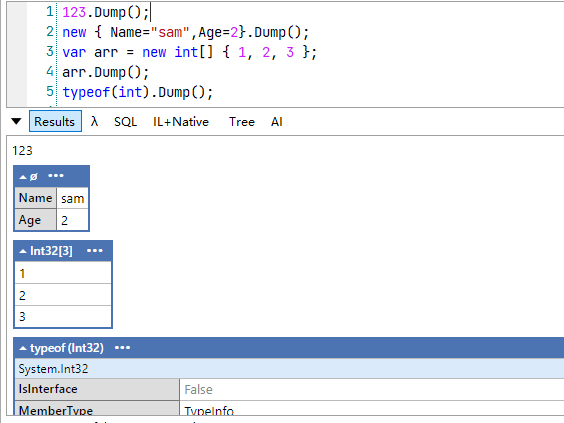Click 'arr.Dump();' on line 4

coord(106,72)
